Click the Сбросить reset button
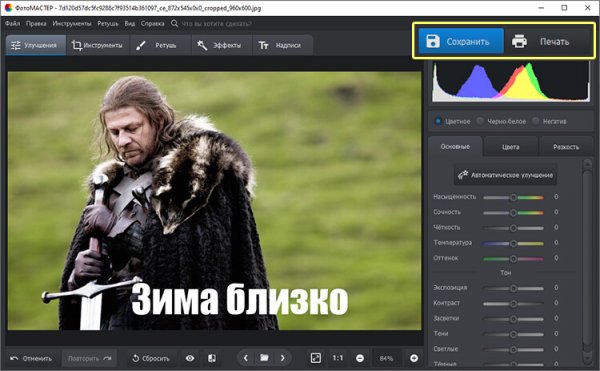This screenshot has width=600, height=371. [152, 358]
